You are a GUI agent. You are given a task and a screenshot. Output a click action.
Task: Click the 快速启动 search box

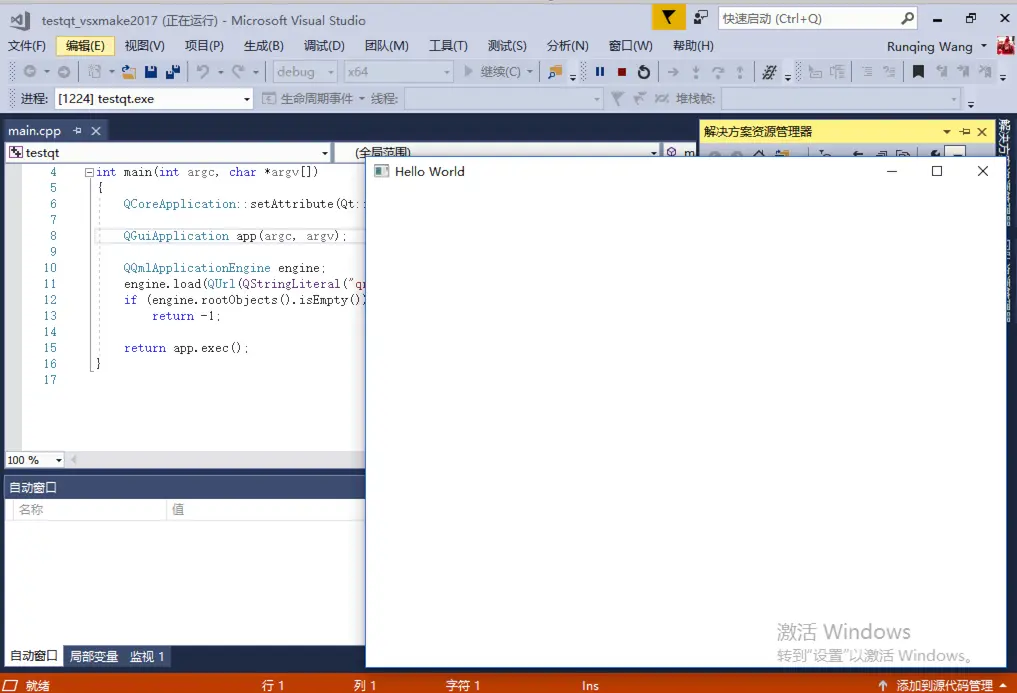coord(811,18)
